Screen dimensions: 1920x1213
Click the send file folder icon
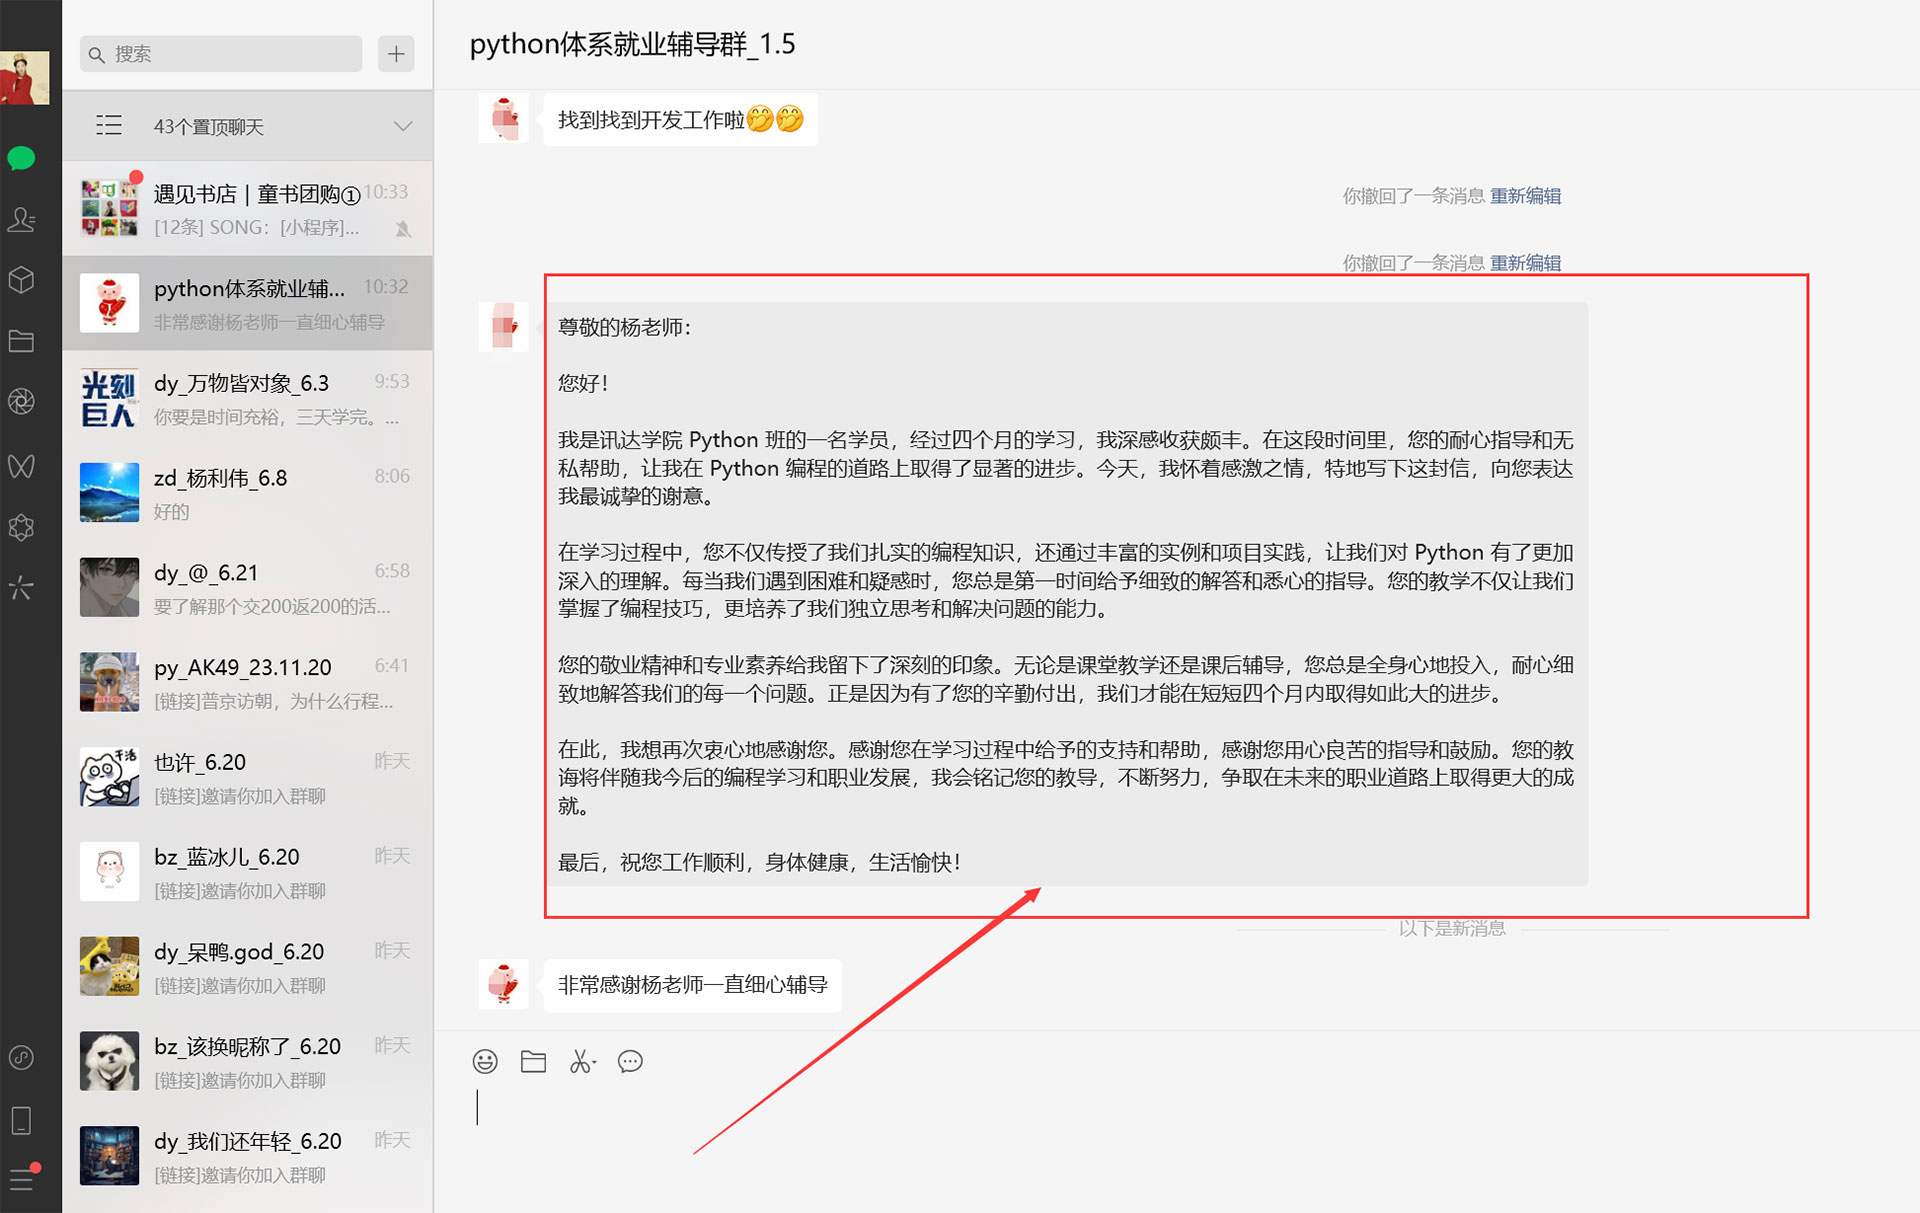533,1061
